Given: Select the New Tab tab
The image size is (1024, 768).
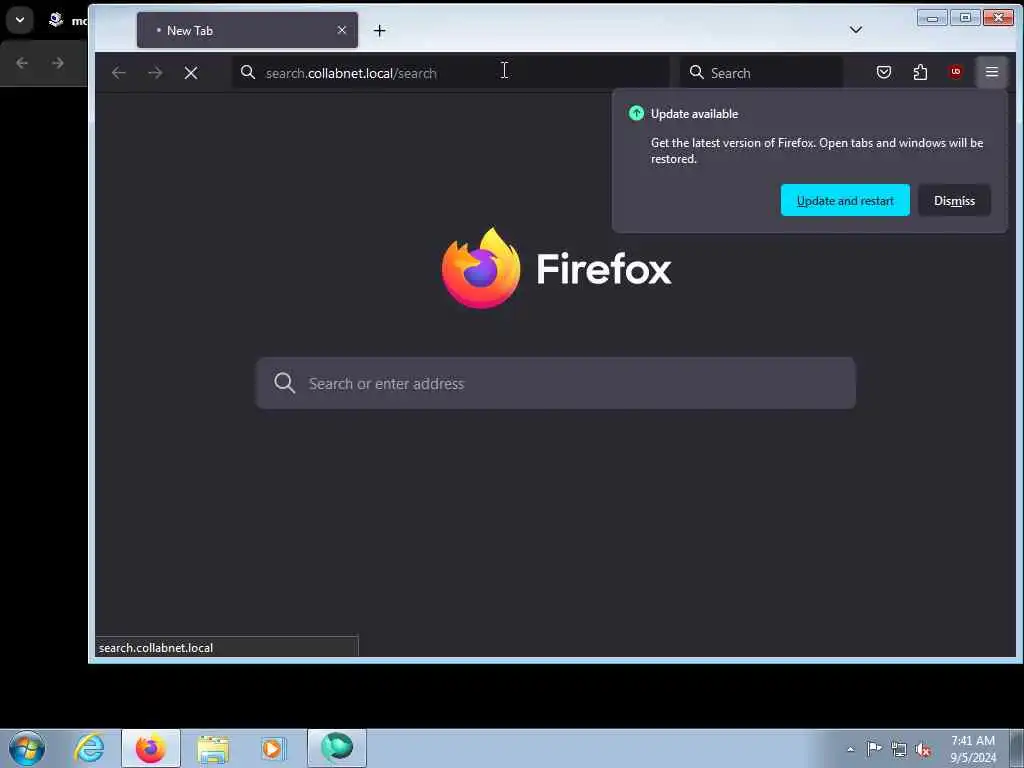Looking at the screenshot, I should point(247,30).
